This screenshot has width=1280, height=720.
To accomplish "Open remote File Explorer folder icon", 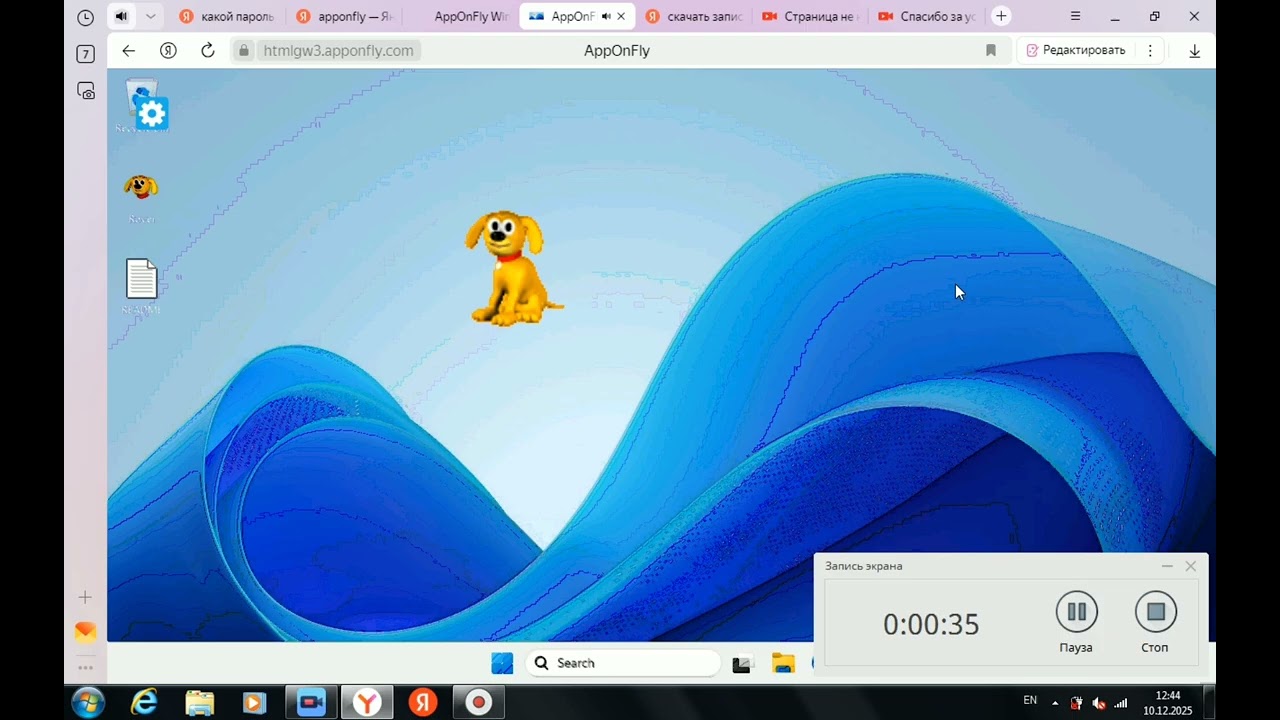I will coord(782,663).
